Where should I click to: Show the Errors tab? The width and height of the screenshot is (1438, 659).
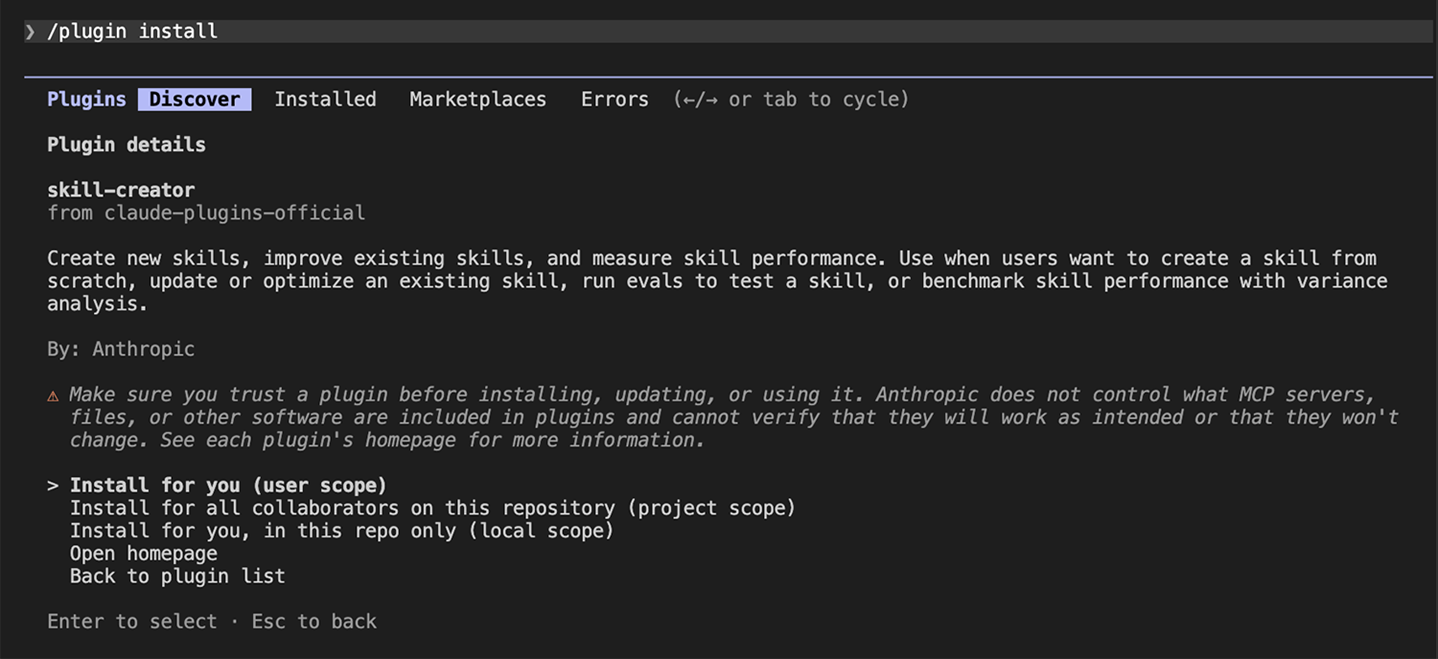coord(614,99)
